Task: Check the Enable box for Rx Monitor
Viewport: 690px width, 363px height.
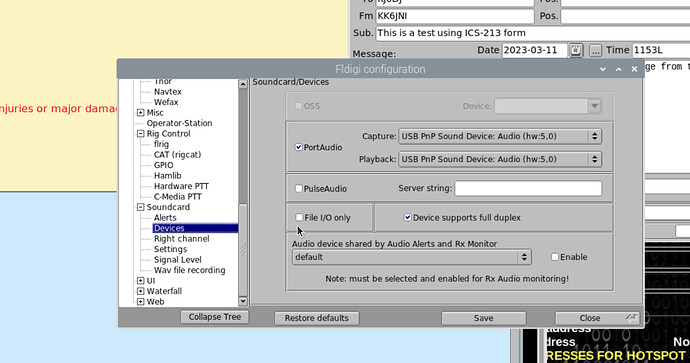Action: click(555, 257)
